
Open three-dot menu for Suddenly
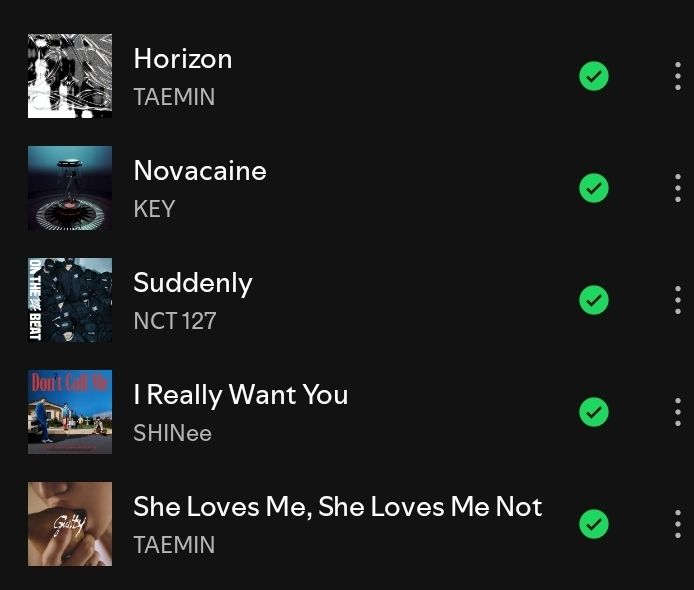678,300
